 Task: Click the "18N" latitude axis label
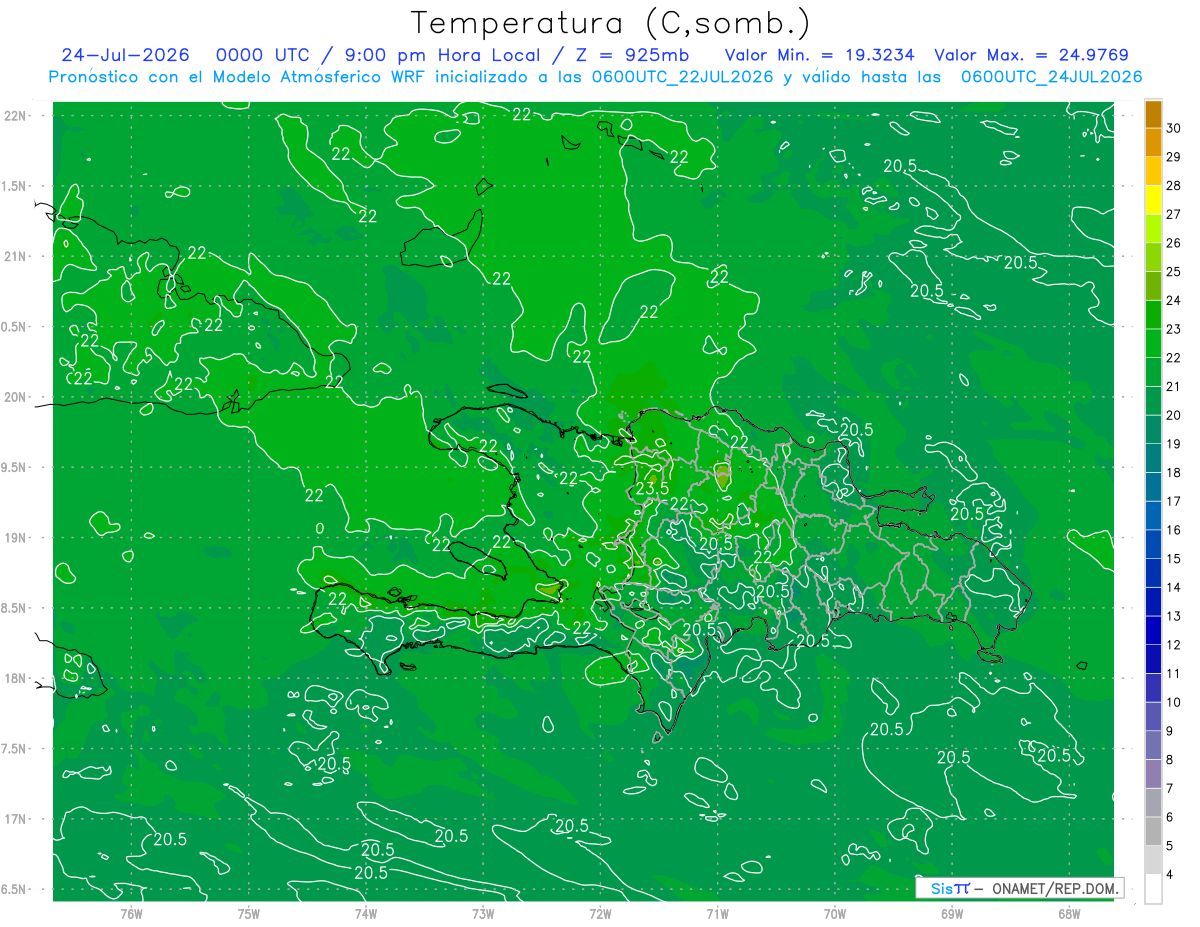[x=14, y=678]
